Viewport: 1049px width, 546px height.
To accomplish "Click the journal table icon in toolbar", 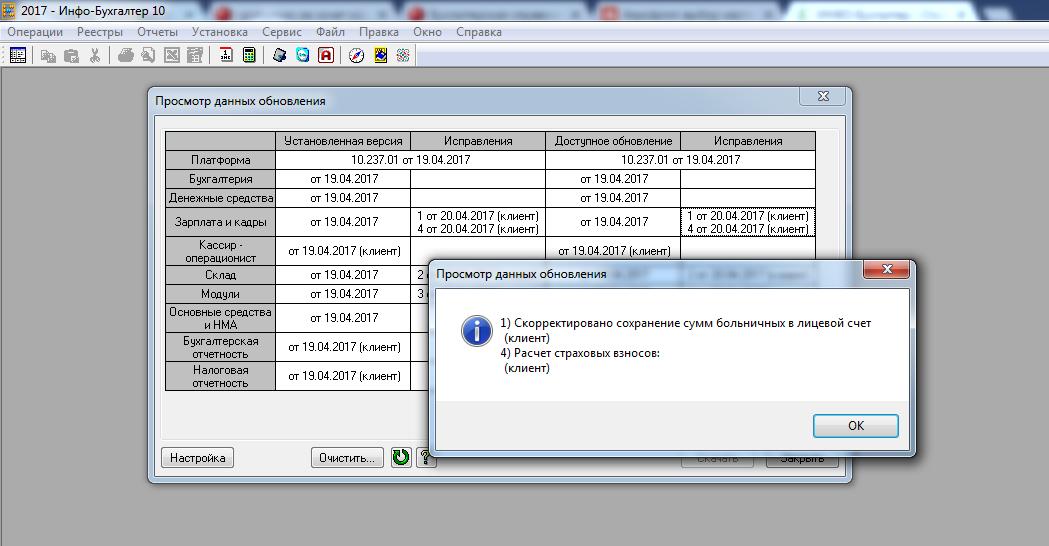I will click(18, 56).
